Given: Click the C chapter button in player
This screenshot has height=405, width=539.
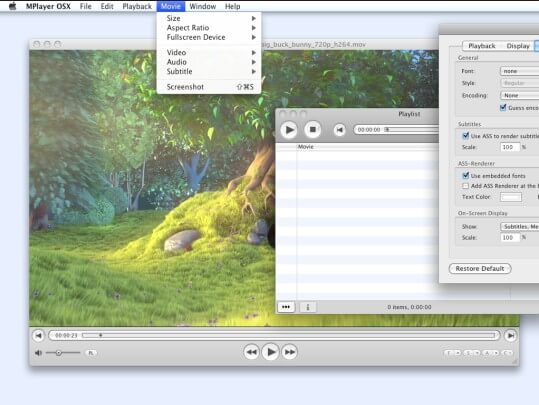Looking at the screenshot, I should coord(507,353).
